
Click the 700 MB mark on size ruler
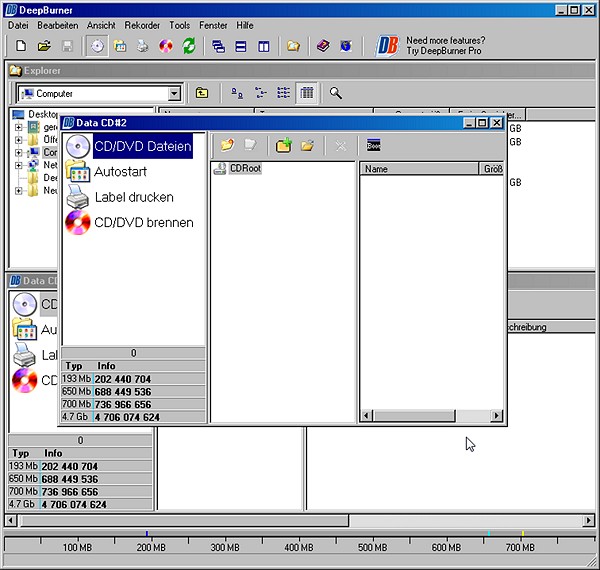(520, 547)
